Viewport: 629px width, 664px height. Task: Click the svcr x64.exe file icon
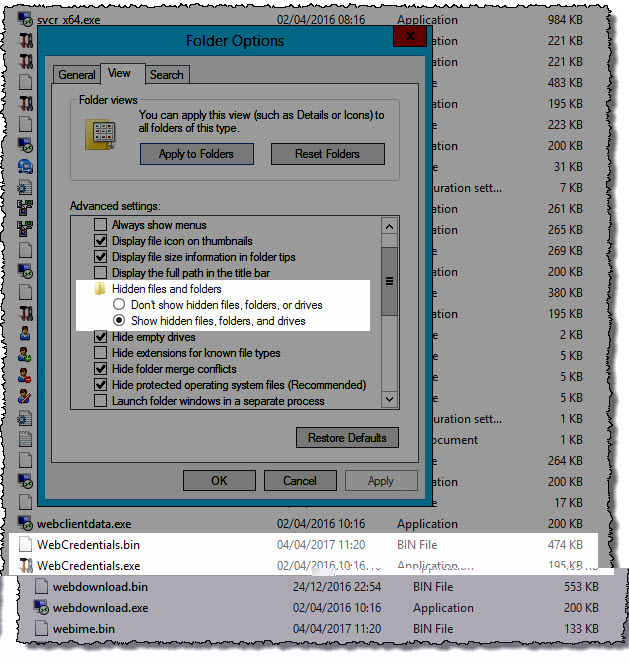25,20
